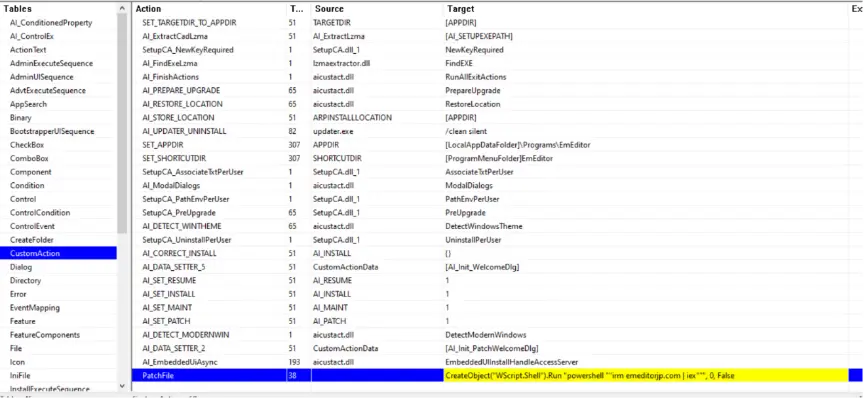Click the highlighted PowerShell Target cell

645,375
